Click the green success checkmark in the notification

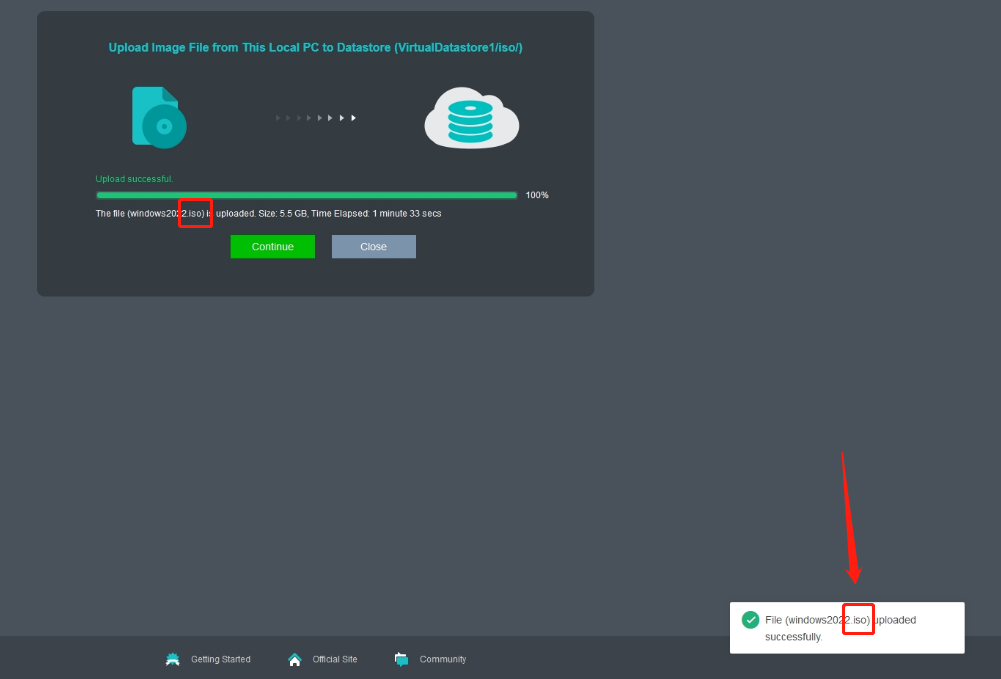[x=750, y=619]
